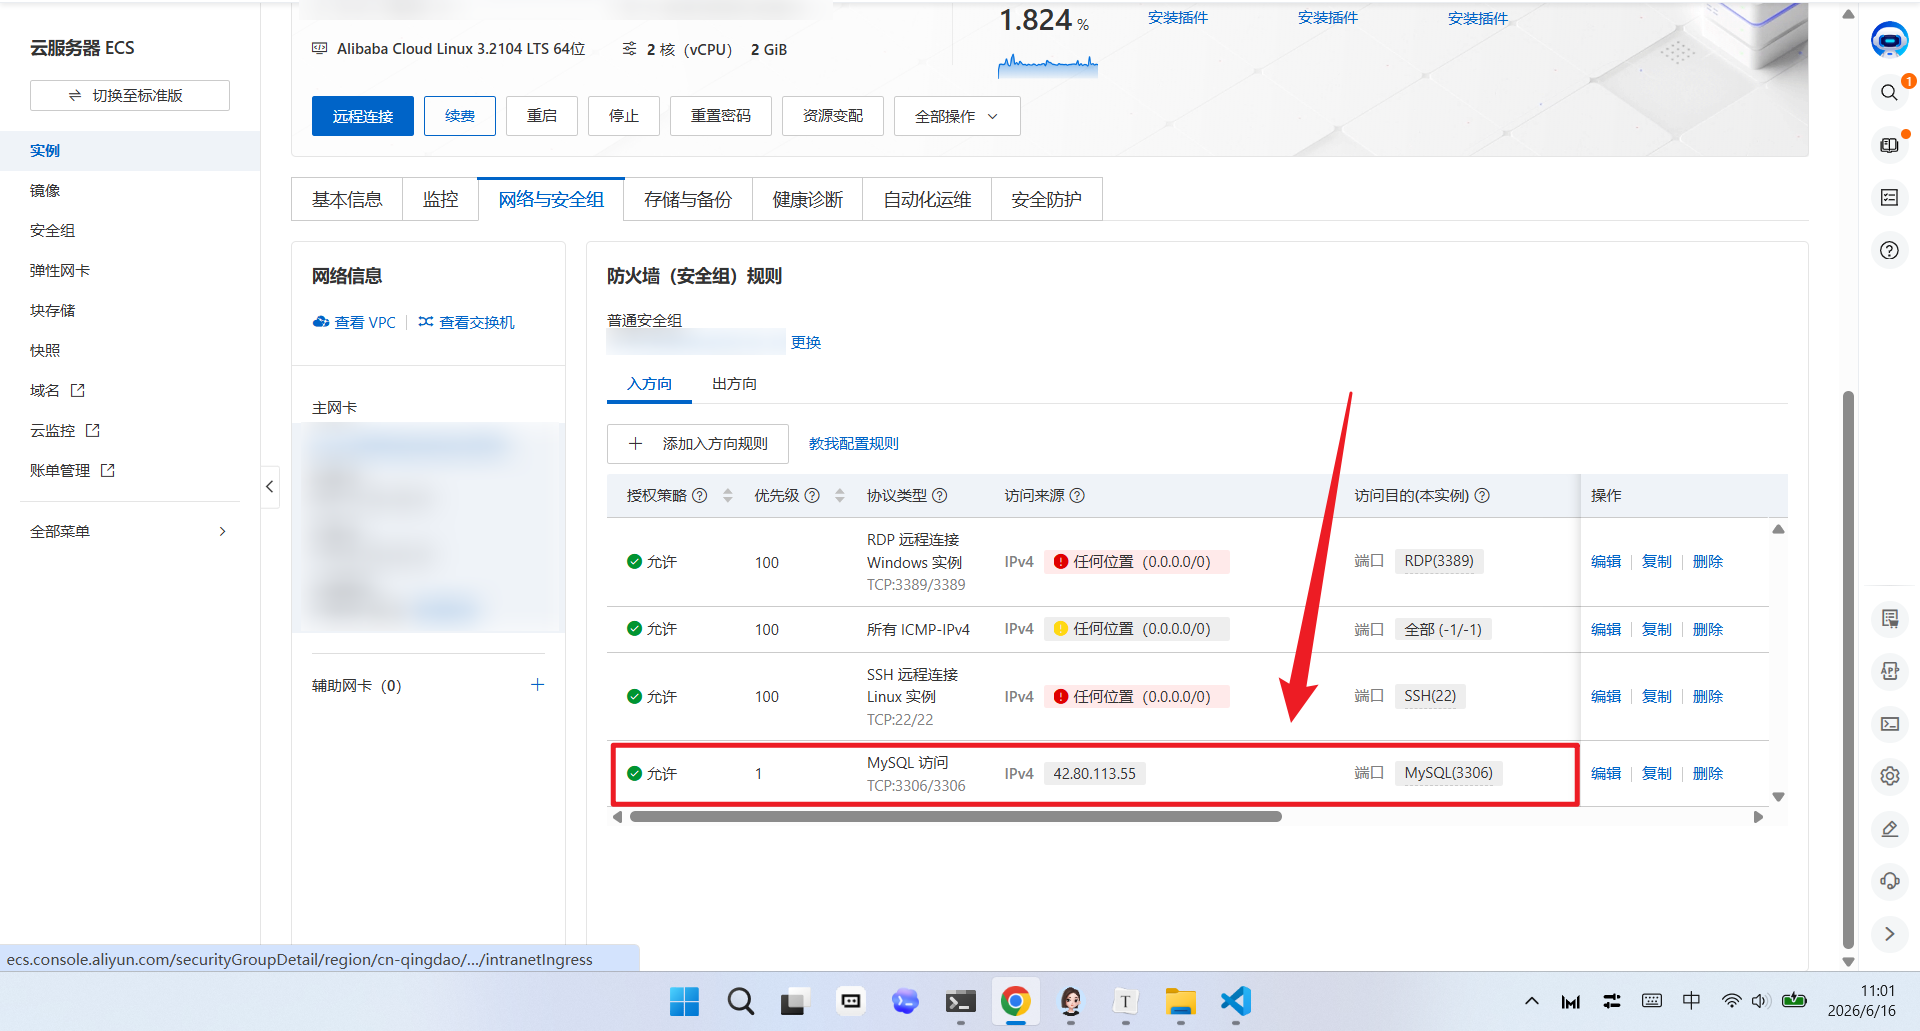Click the RDP(3389) port tag
Screen dimensions: 1920x1031
pos(1439,561)
